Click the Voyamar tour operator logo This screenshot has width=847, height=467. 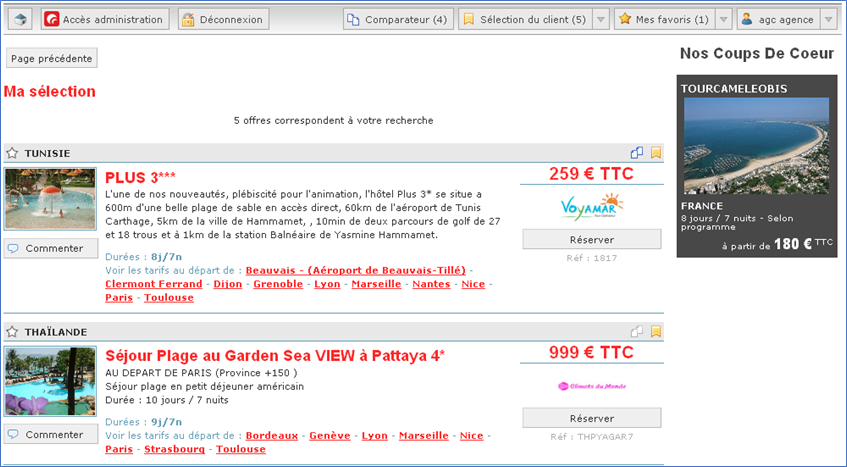(x=592, y=207)
